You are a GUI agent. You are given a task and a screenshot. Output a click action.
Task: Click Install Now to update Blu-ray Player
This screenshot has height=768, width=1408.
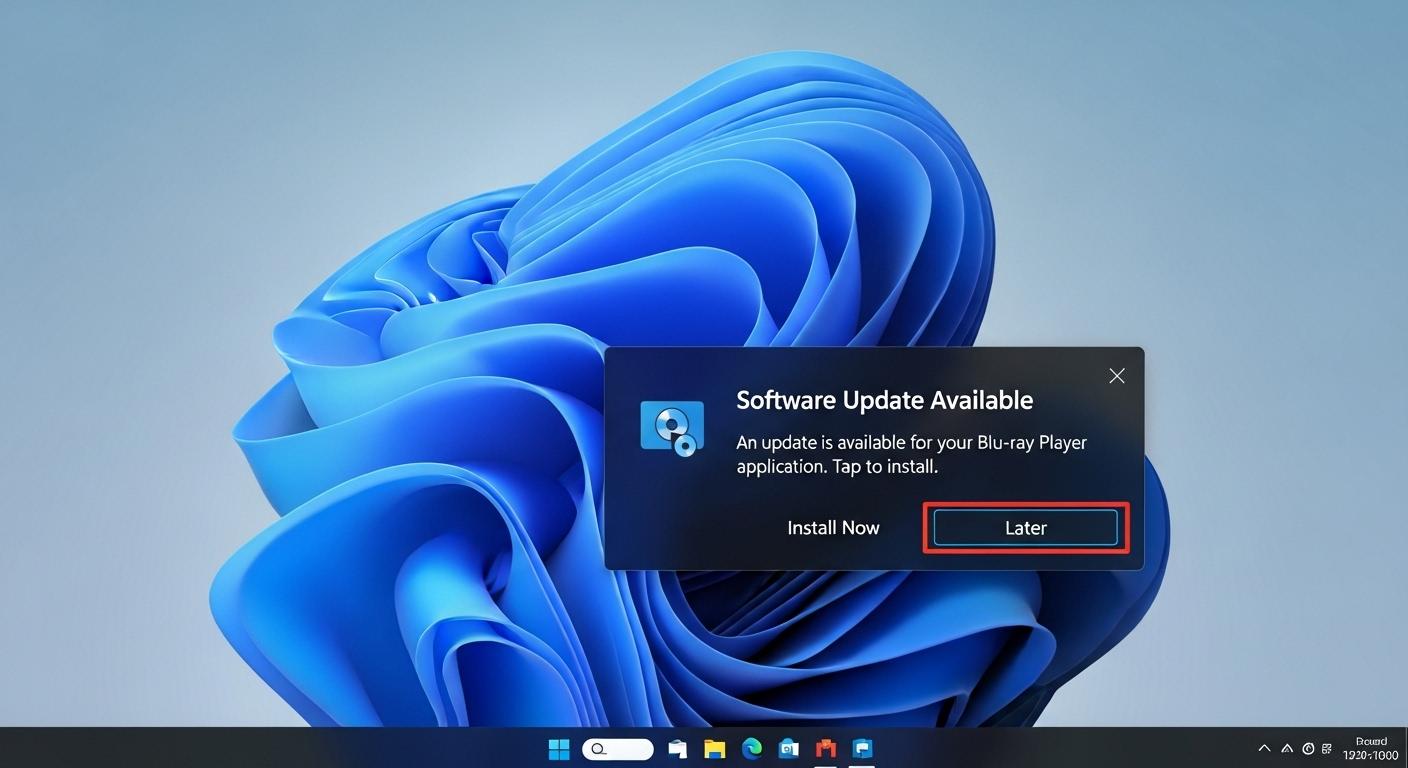(833, 528)
